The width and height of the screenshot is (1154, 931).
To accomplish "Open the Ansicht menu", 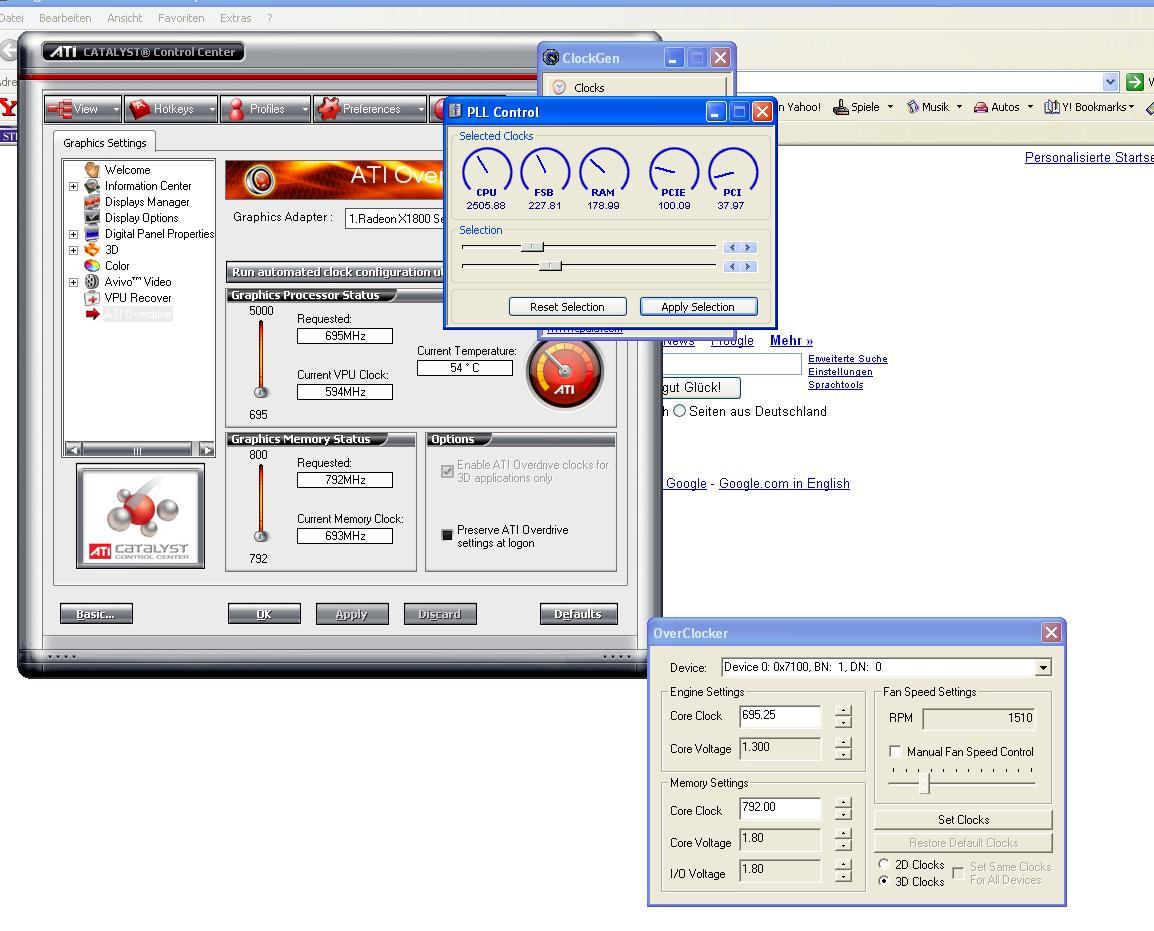I will 124,18.
